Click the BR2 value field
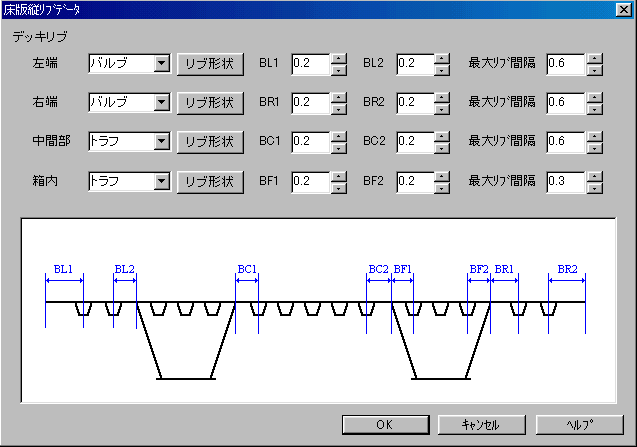This screenshot has width=637, height=447. 415,103
